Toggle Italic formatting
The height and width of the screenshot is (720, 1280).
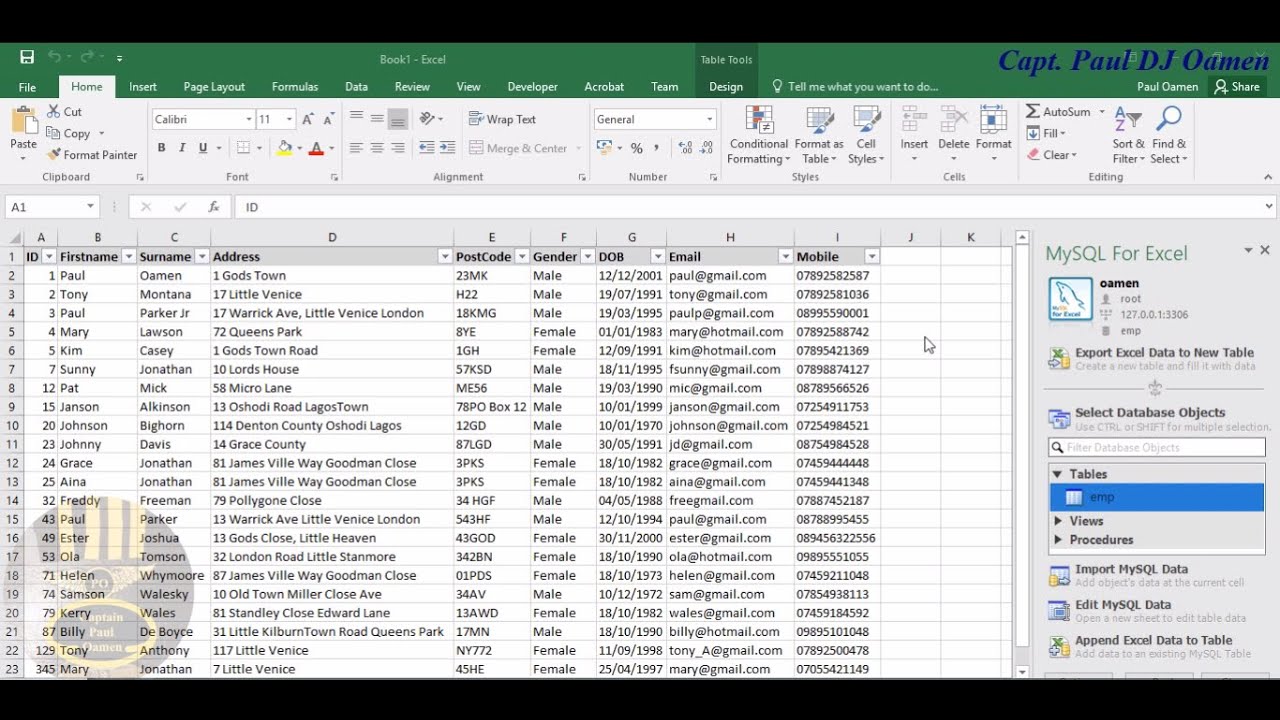[x=182, y=148]
